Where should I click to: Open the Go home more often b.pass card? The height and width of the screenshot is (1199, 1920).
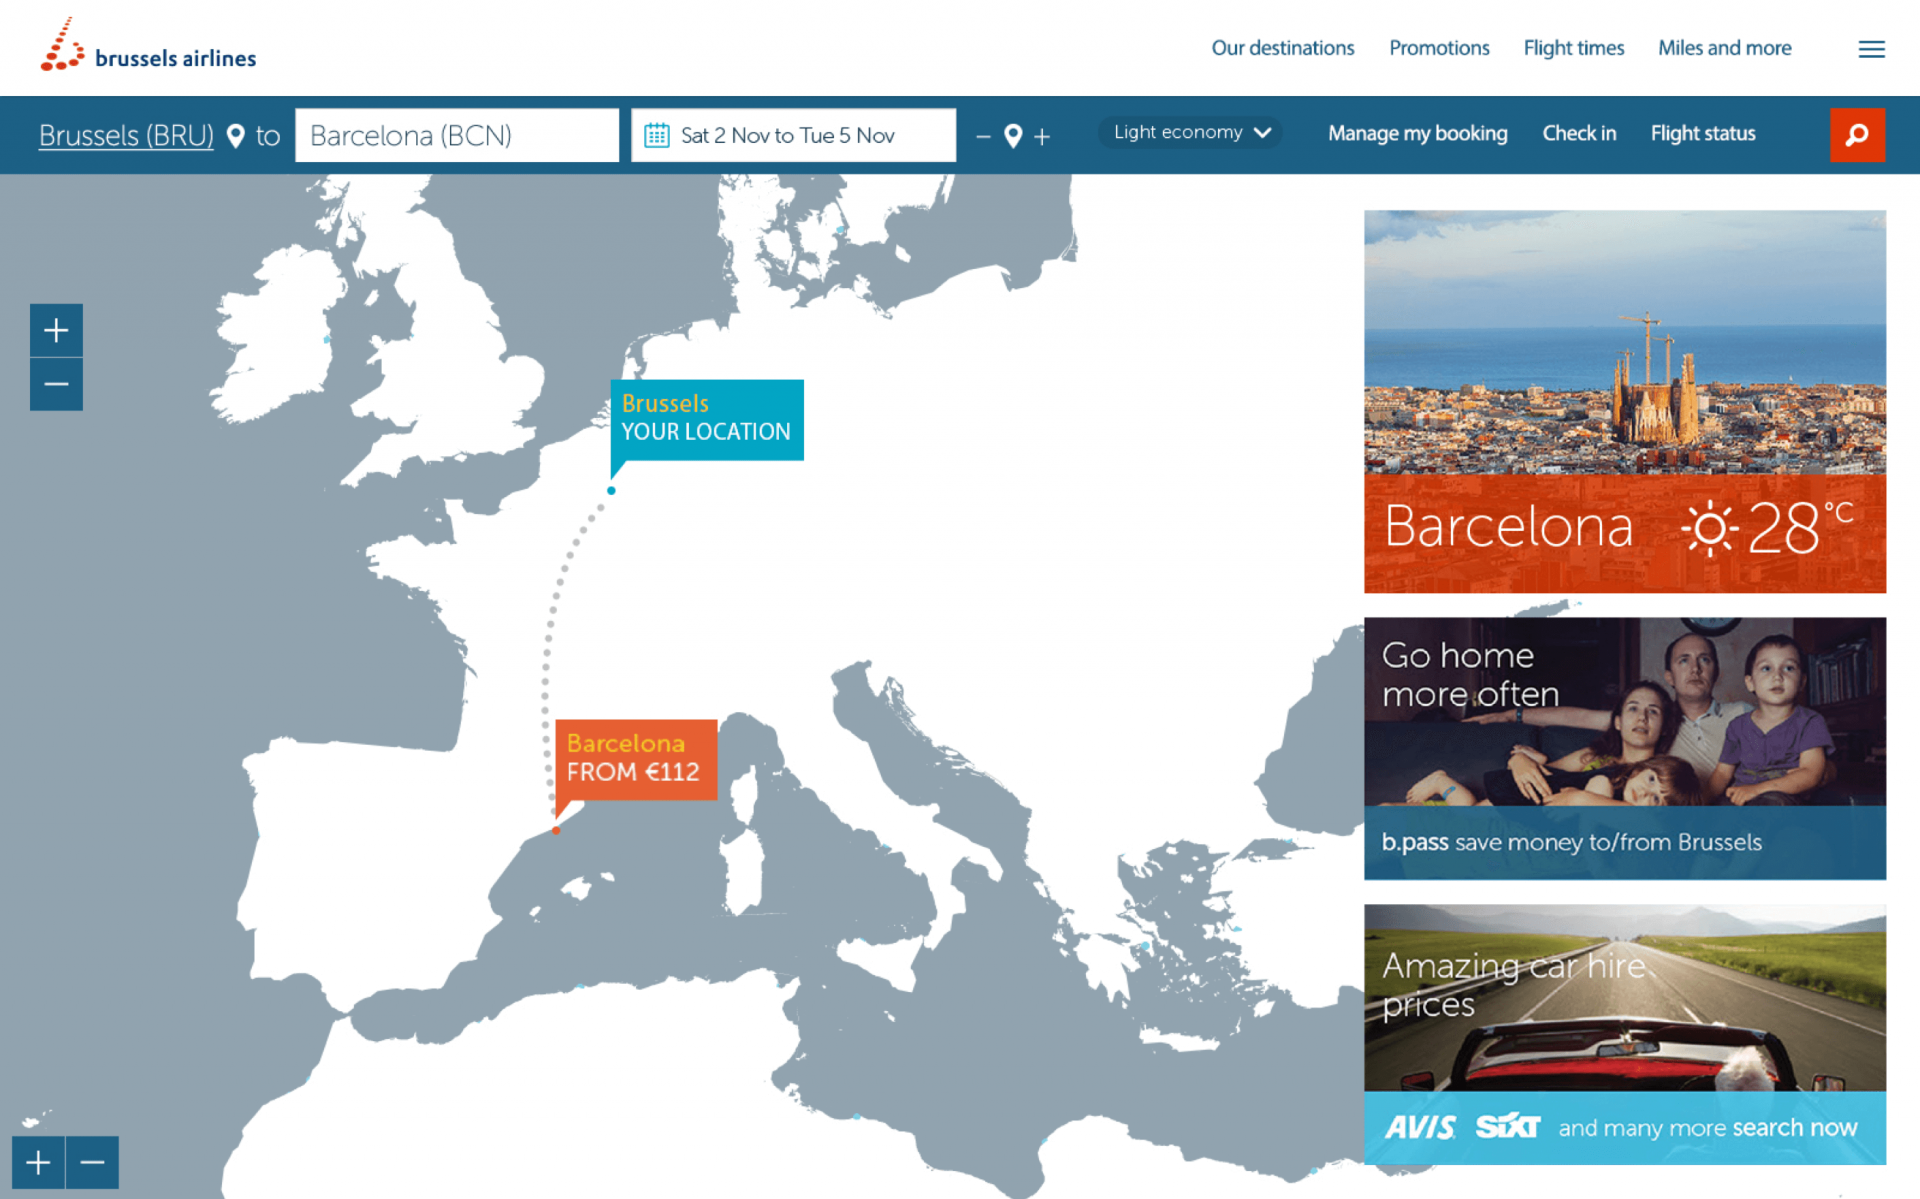pos(1625,748)
